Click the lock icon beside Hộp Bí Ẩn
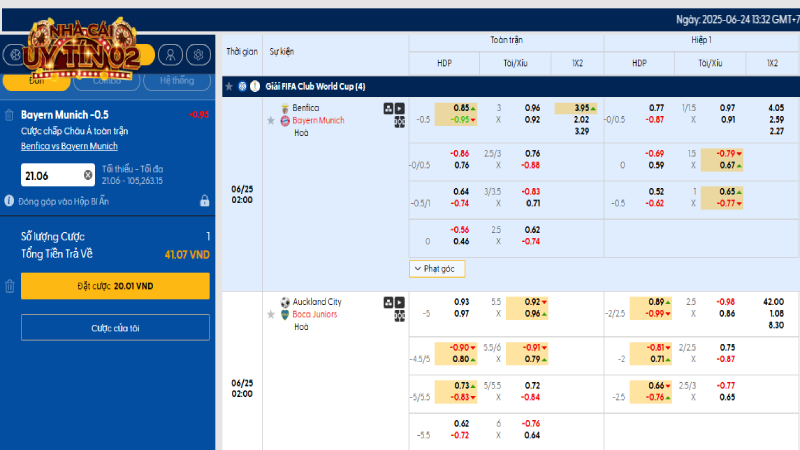 coord(205,201)
